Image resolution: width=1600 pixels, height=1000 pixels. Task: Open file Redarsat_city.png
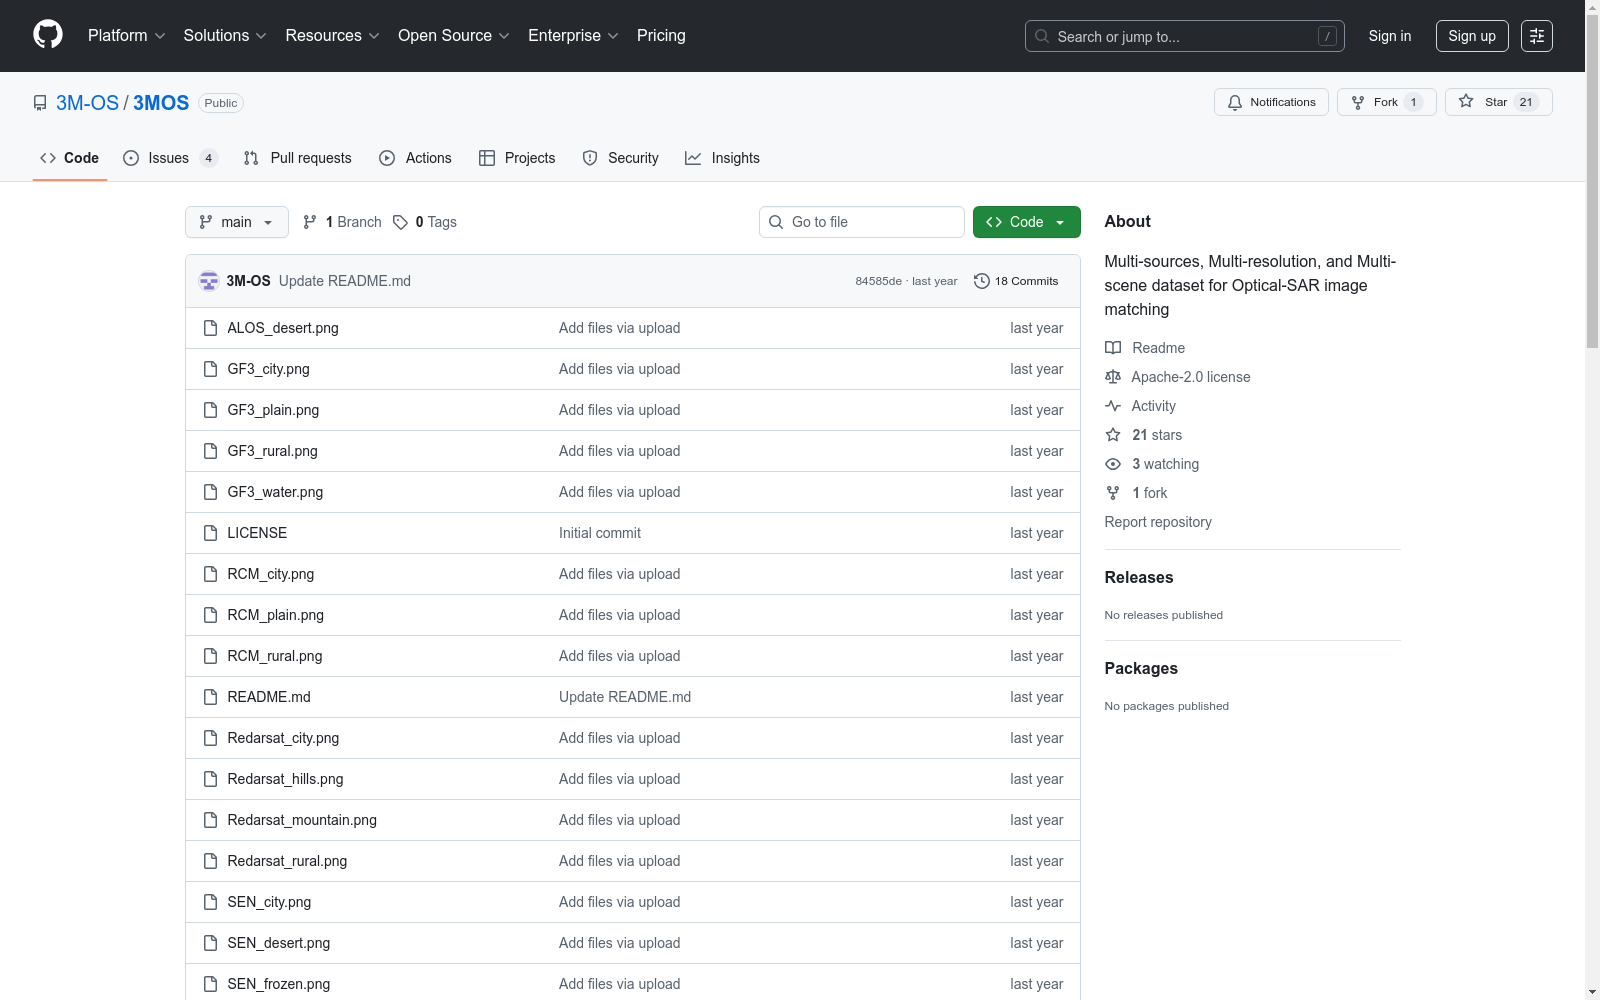(x=283, y=738)
